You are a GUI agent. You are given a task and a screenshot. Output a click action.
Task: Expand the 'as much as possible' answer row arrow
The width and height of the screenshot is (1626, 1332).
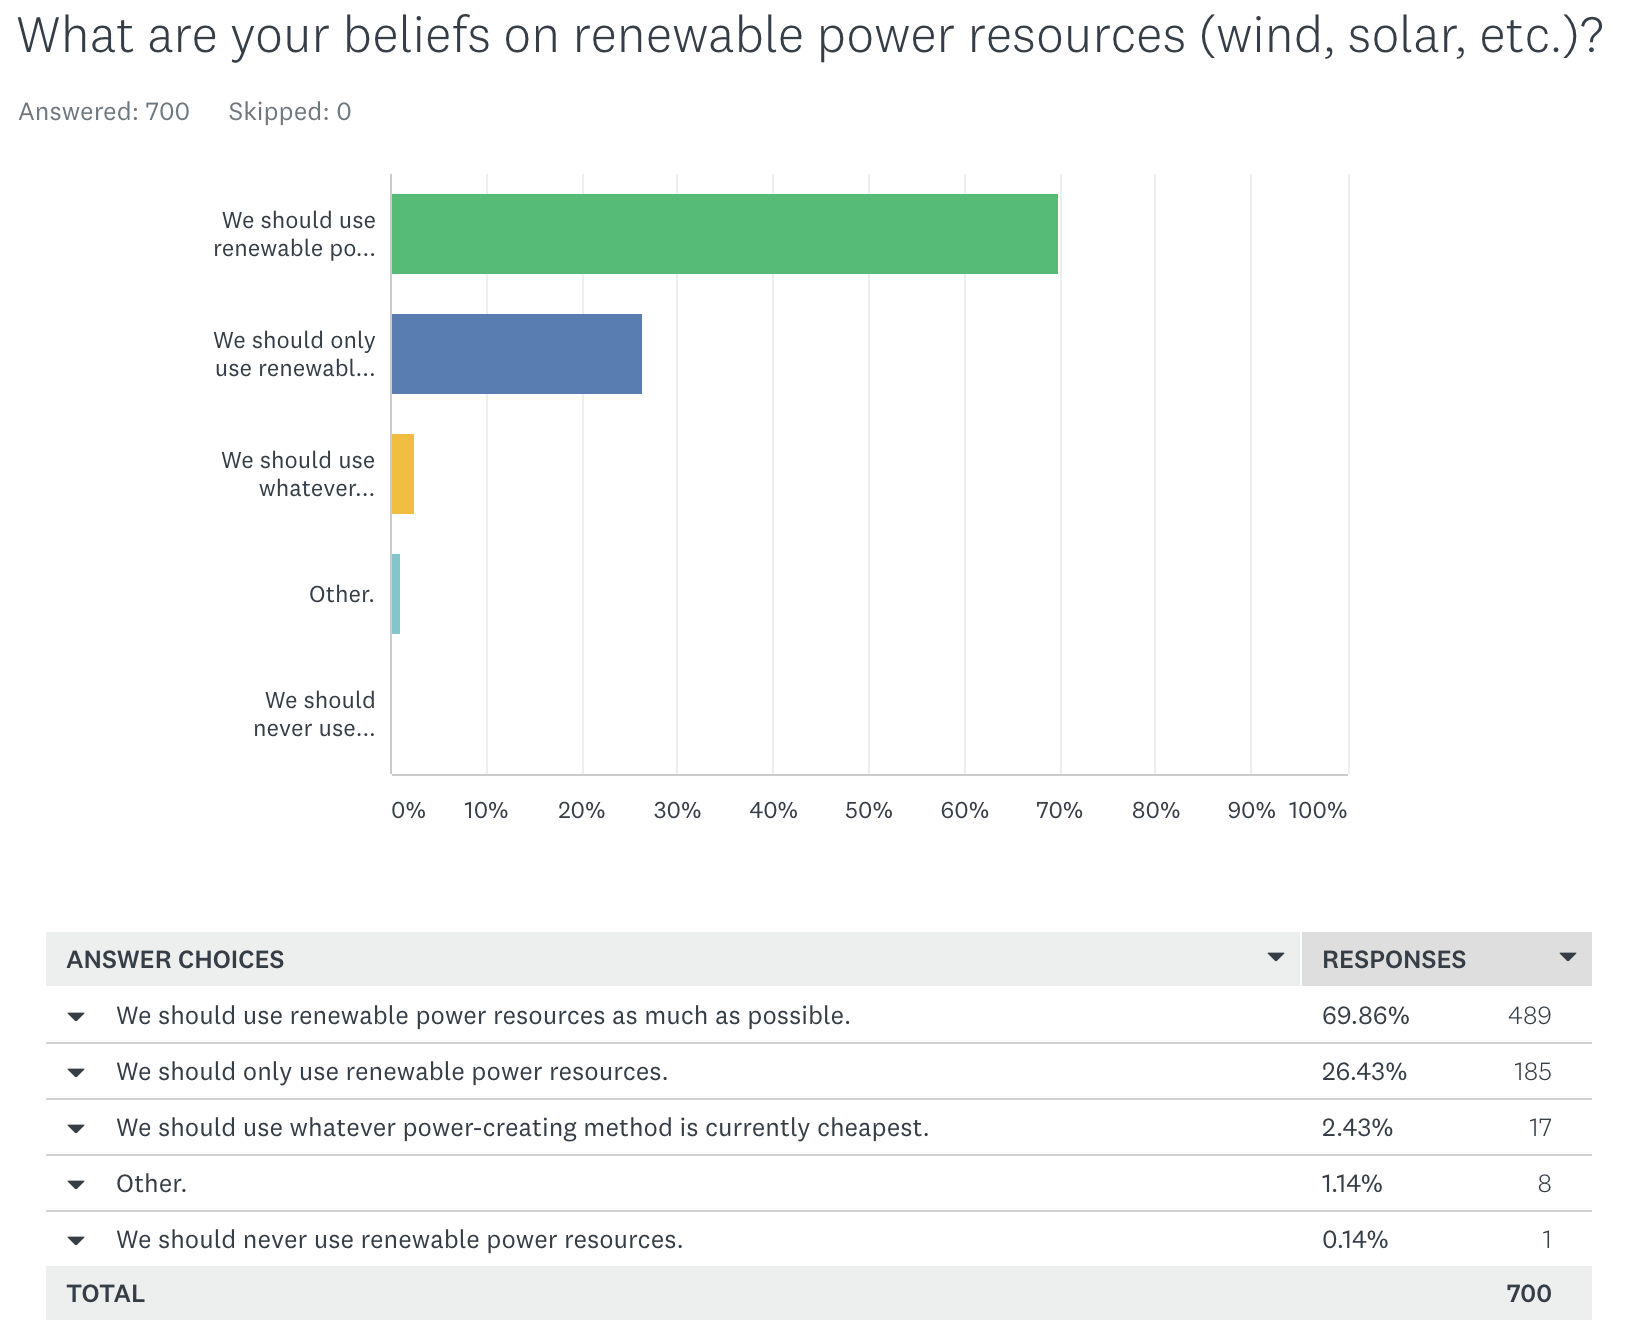click(x=76, y=1017)
